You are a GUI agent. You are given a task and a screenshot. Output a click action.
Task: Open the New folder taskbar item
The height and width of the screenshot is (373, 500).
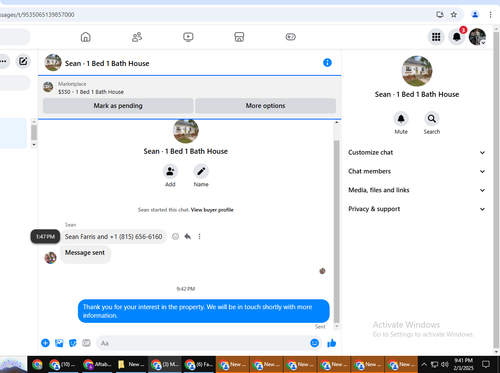pyautogui.click(x=131, y=364)
